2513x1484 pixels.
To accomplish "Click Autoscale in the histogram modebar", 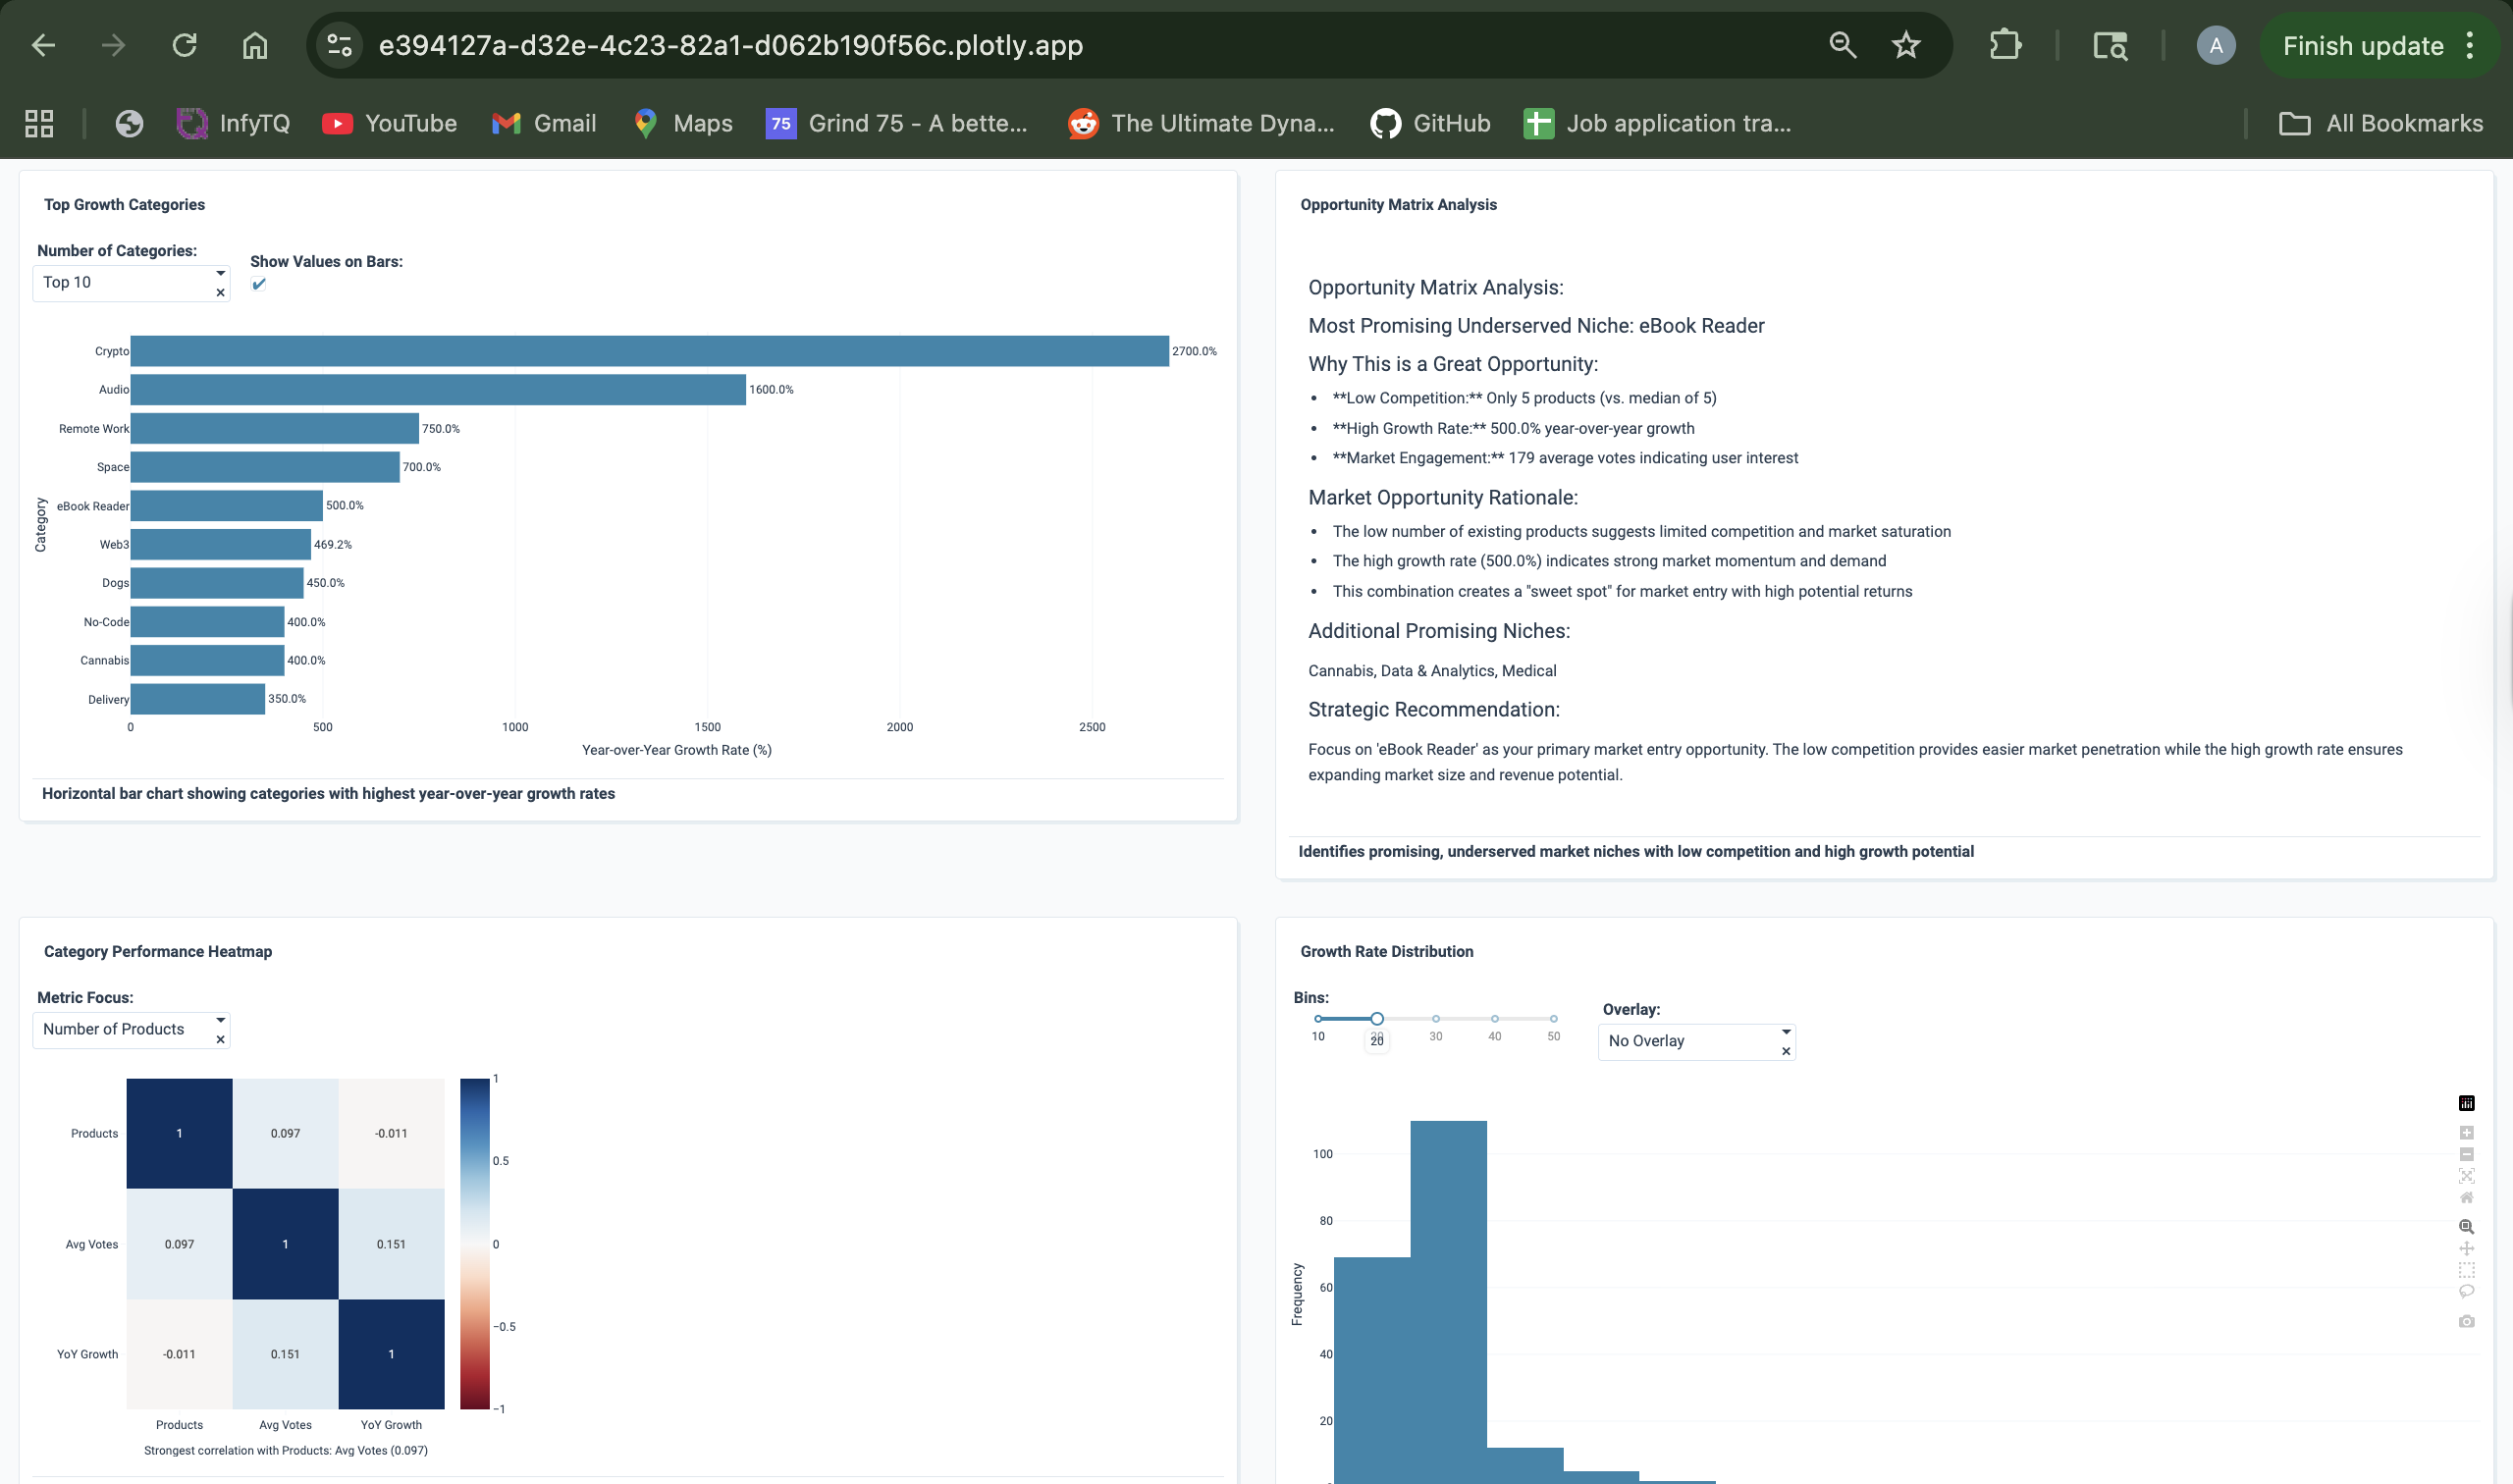I will pyautogui.click(x=2466, y=1176).
